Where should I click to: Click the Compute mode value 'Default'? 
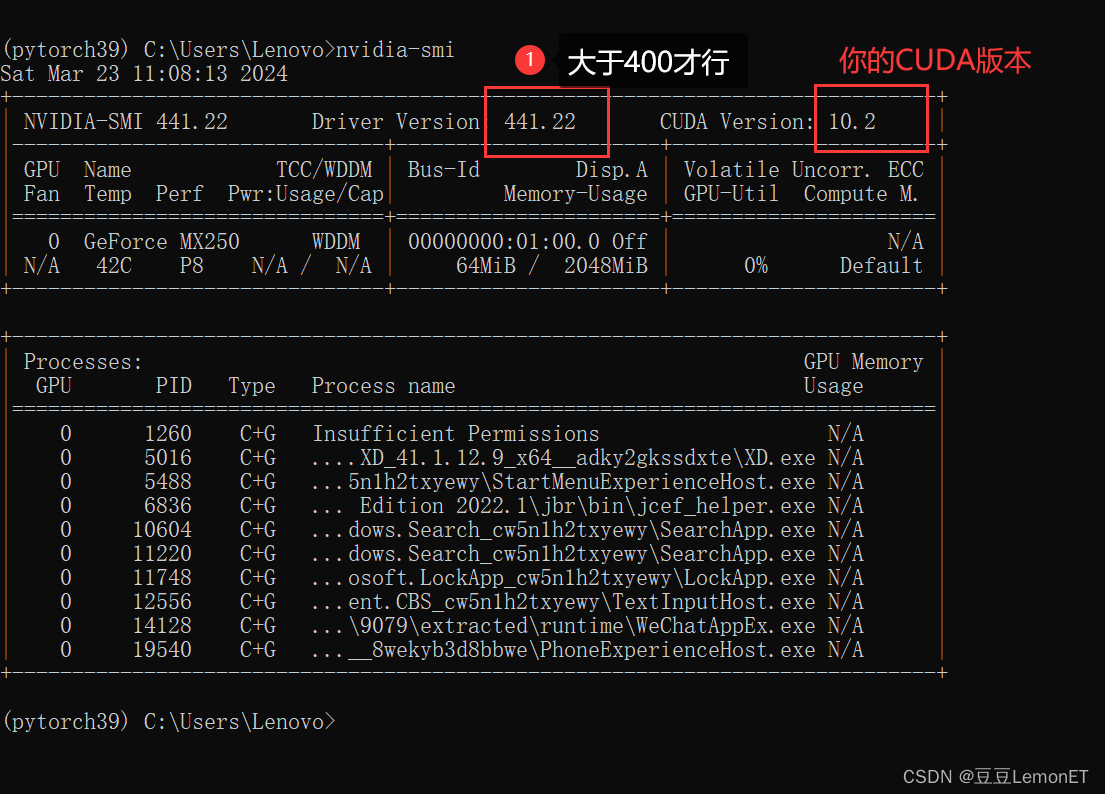click(x=881, y=266)
